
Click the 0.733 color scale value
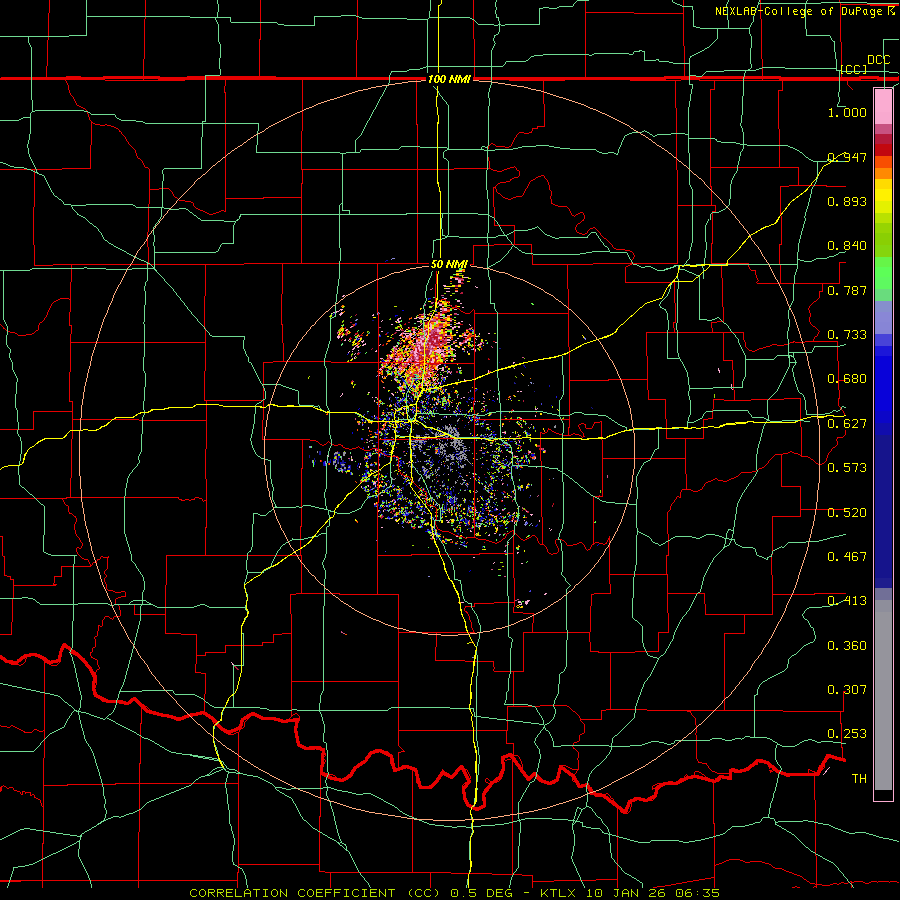tap(847, 335)
